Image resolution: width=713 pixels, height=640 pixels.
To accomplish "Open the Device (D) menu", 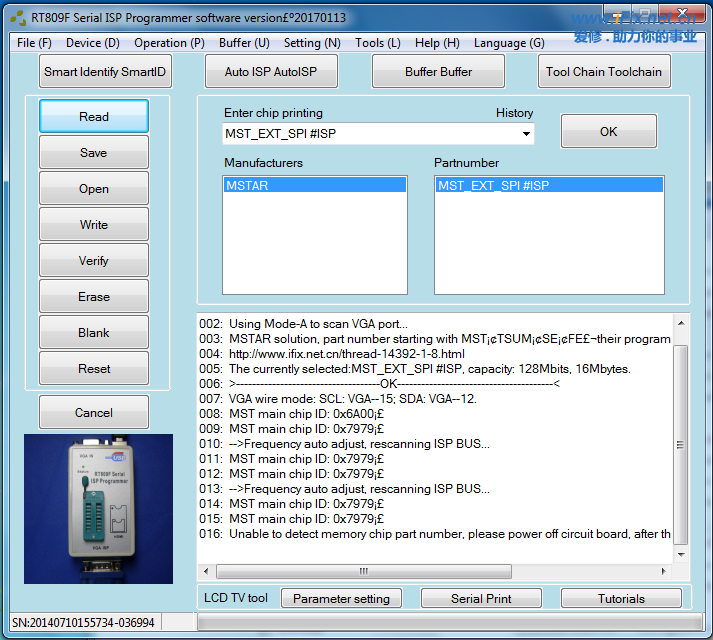I will click(92, 43).
